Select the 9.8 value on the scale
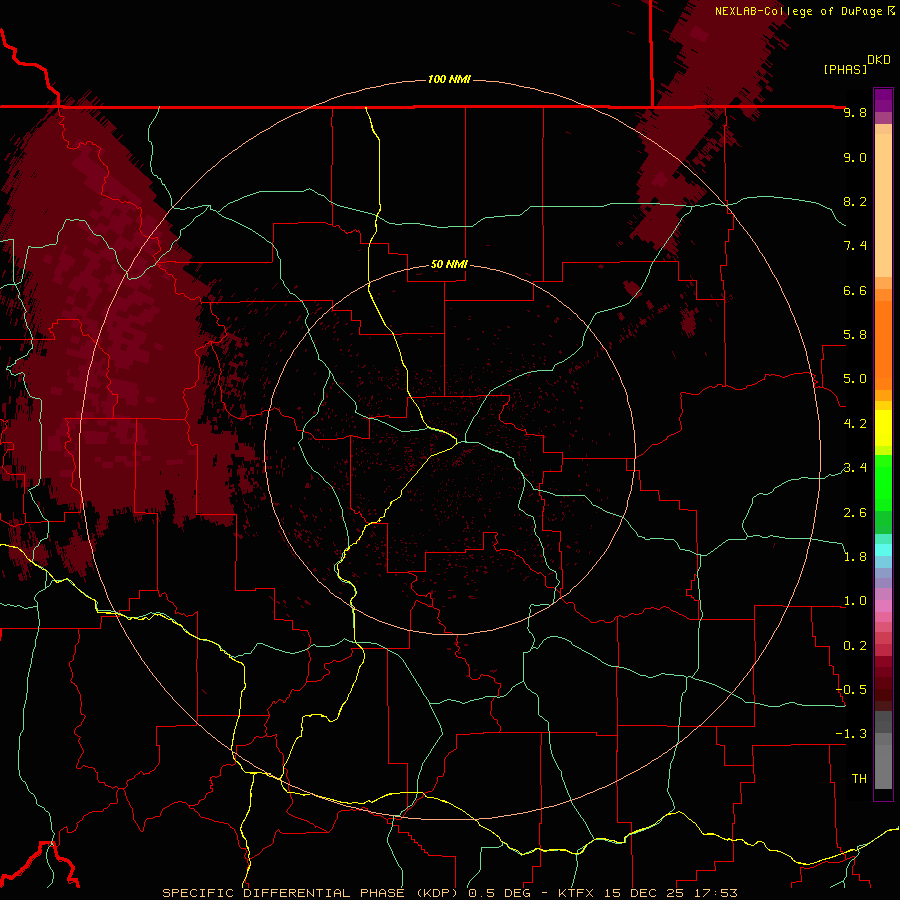900x900 pixels. 855,112
